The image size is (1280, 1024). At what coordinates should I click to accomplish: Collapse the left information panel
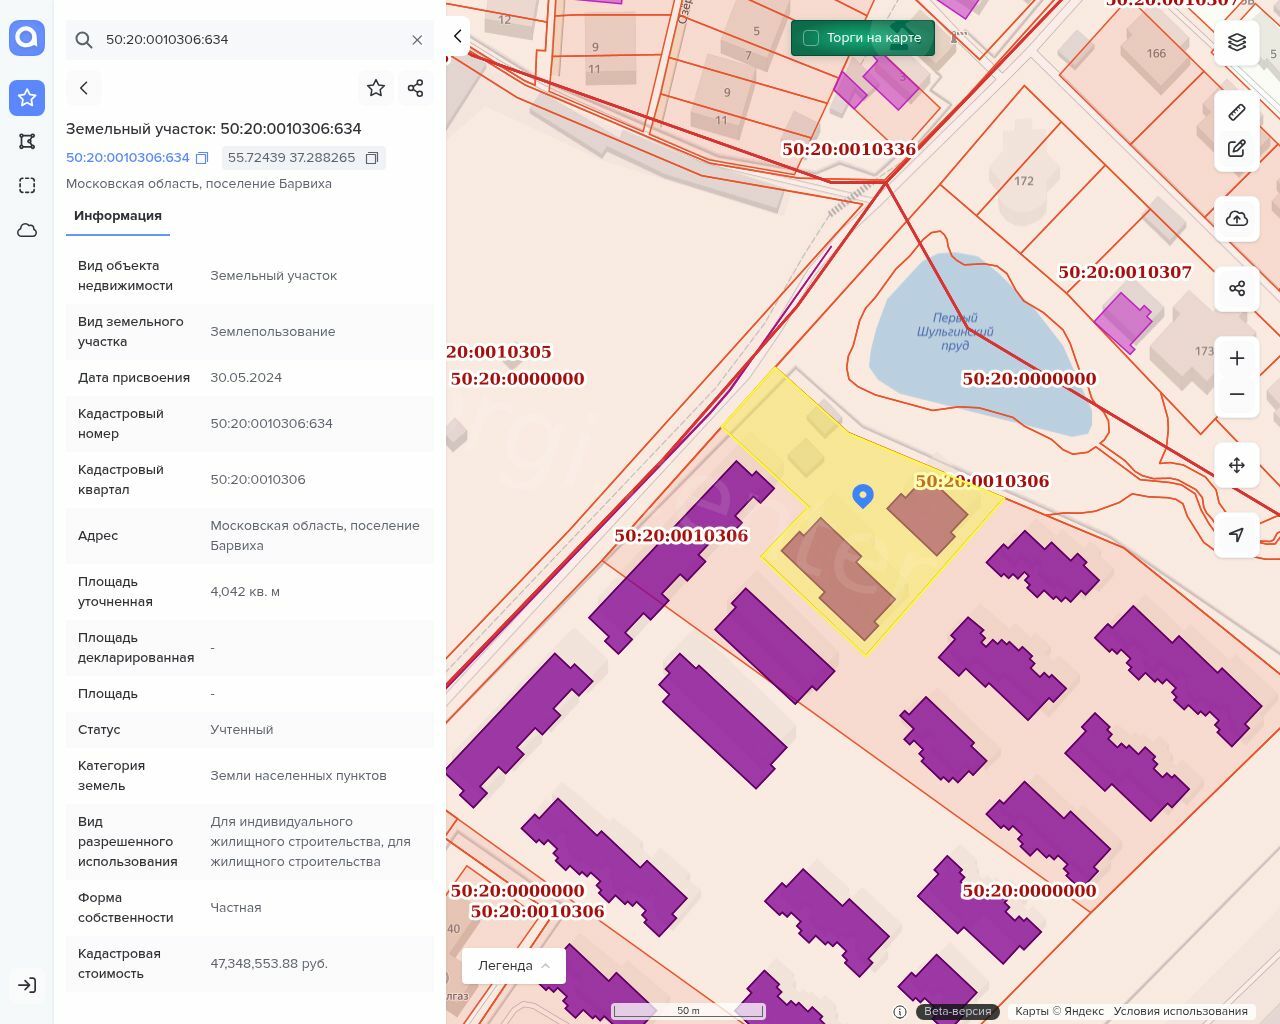457,36
